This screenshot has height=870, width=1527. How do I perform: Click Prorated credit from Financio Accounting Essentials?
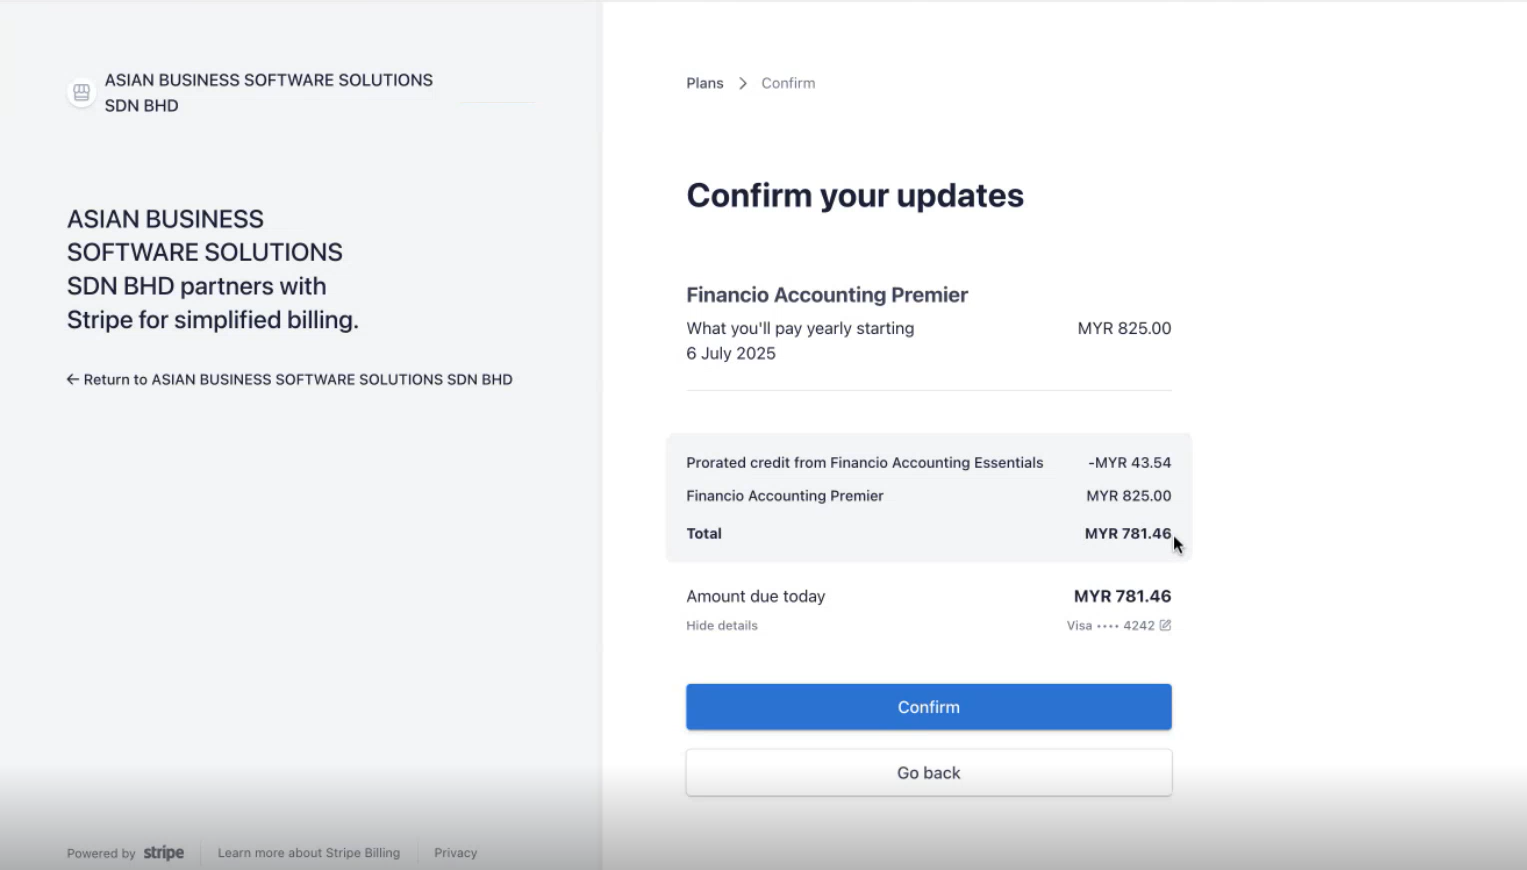point(864,463)
